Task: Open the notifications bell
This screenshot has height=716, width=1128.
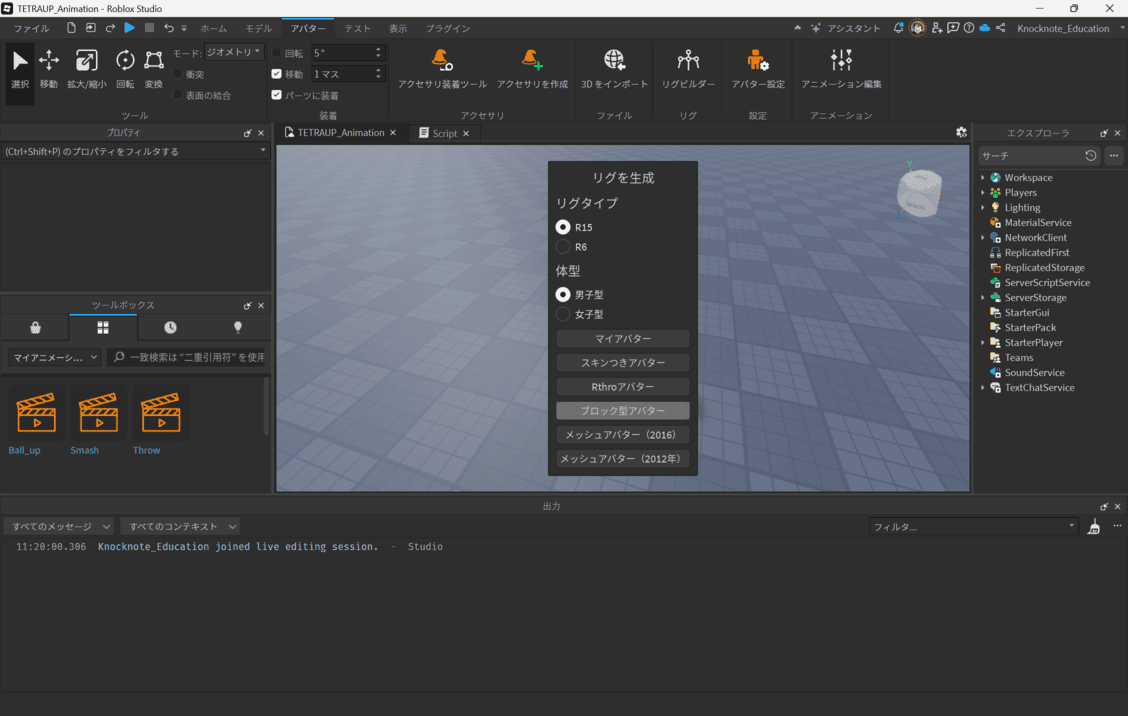Action: (x=899, y=28)
